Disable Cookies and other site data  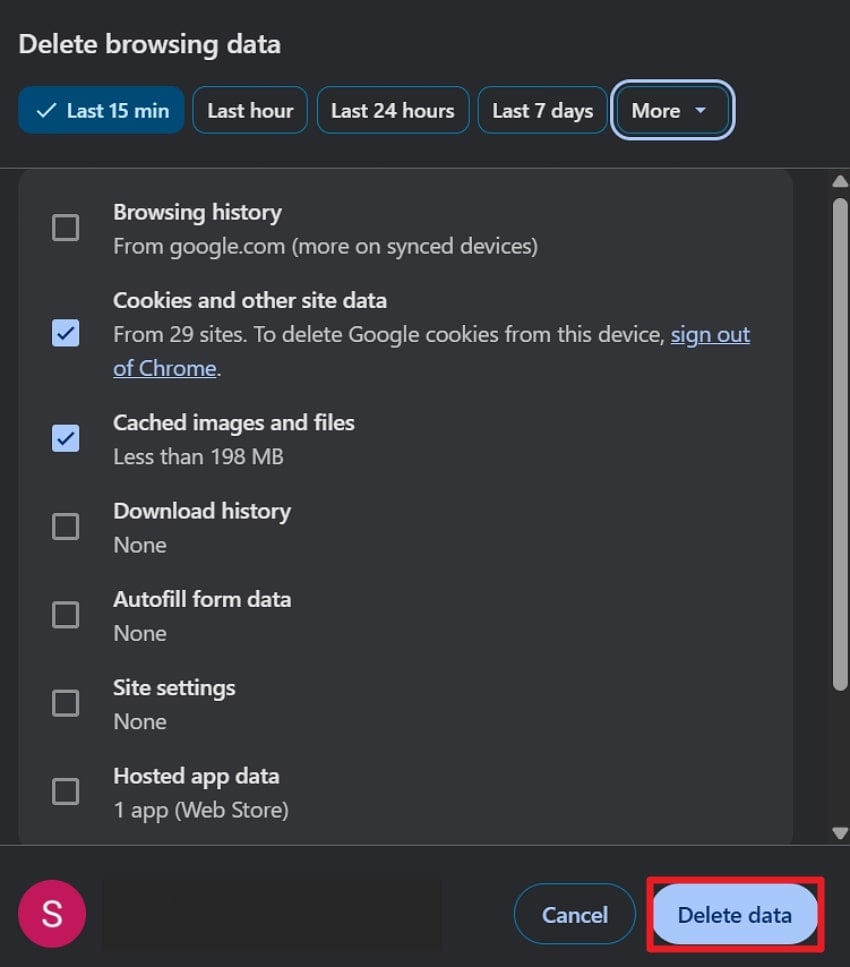65,333
